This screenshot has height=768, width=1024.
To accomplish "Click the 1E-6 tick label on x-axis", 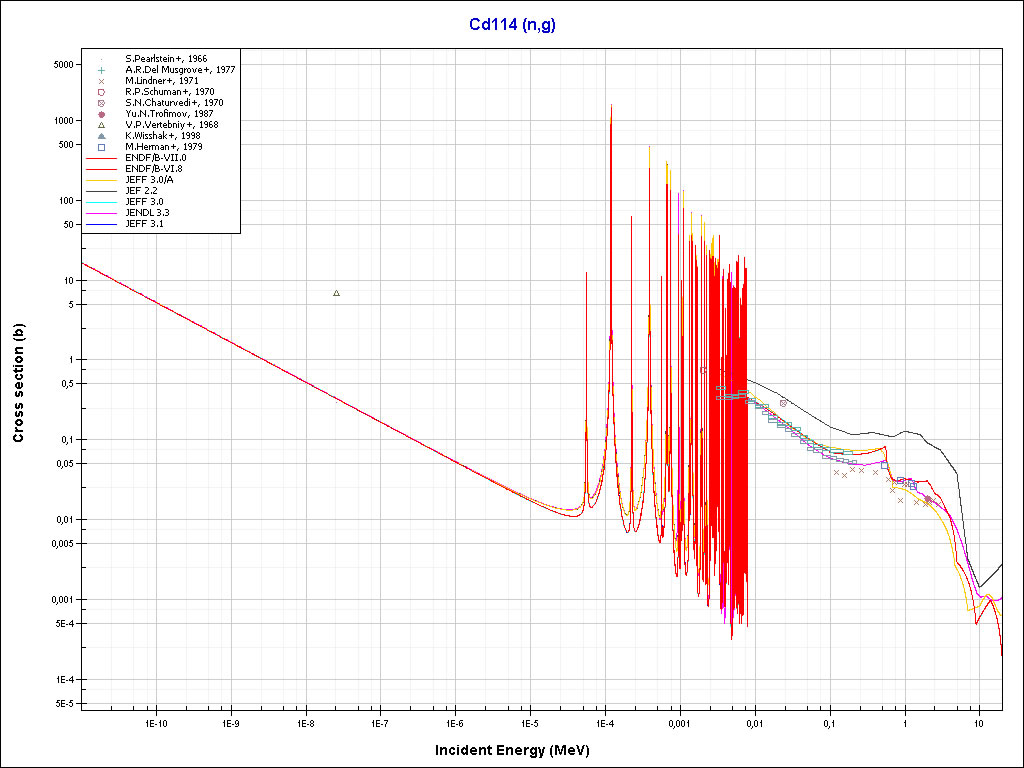I will tap(454, 722).
